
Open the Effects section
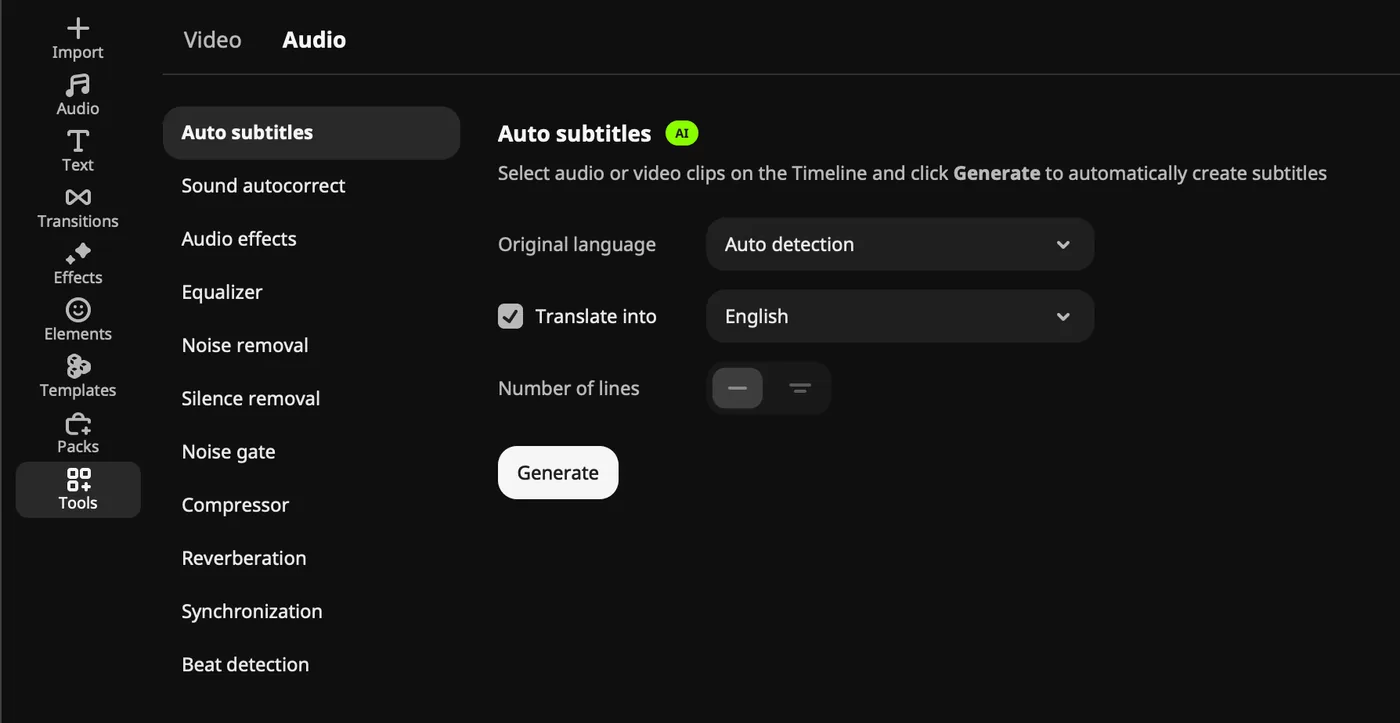tap(78, 264)
